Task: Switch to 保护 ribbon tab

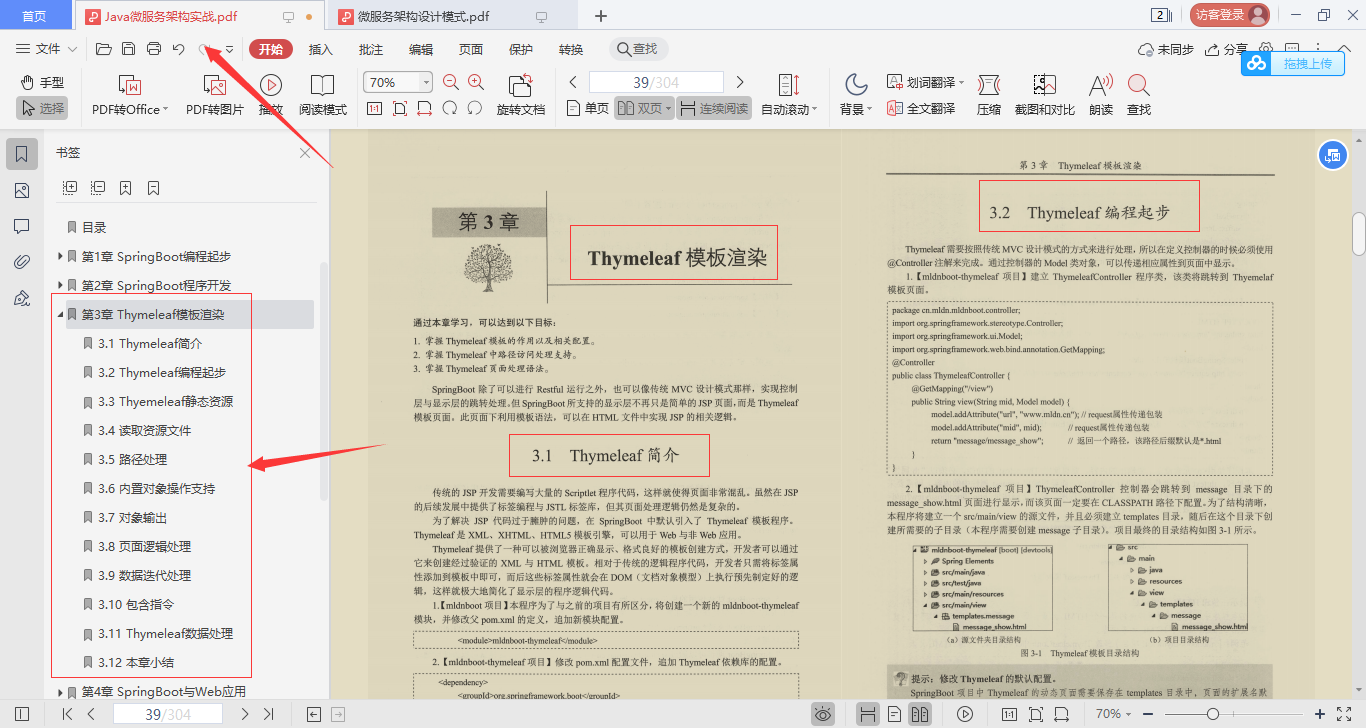Action: [x=521, y=49]
